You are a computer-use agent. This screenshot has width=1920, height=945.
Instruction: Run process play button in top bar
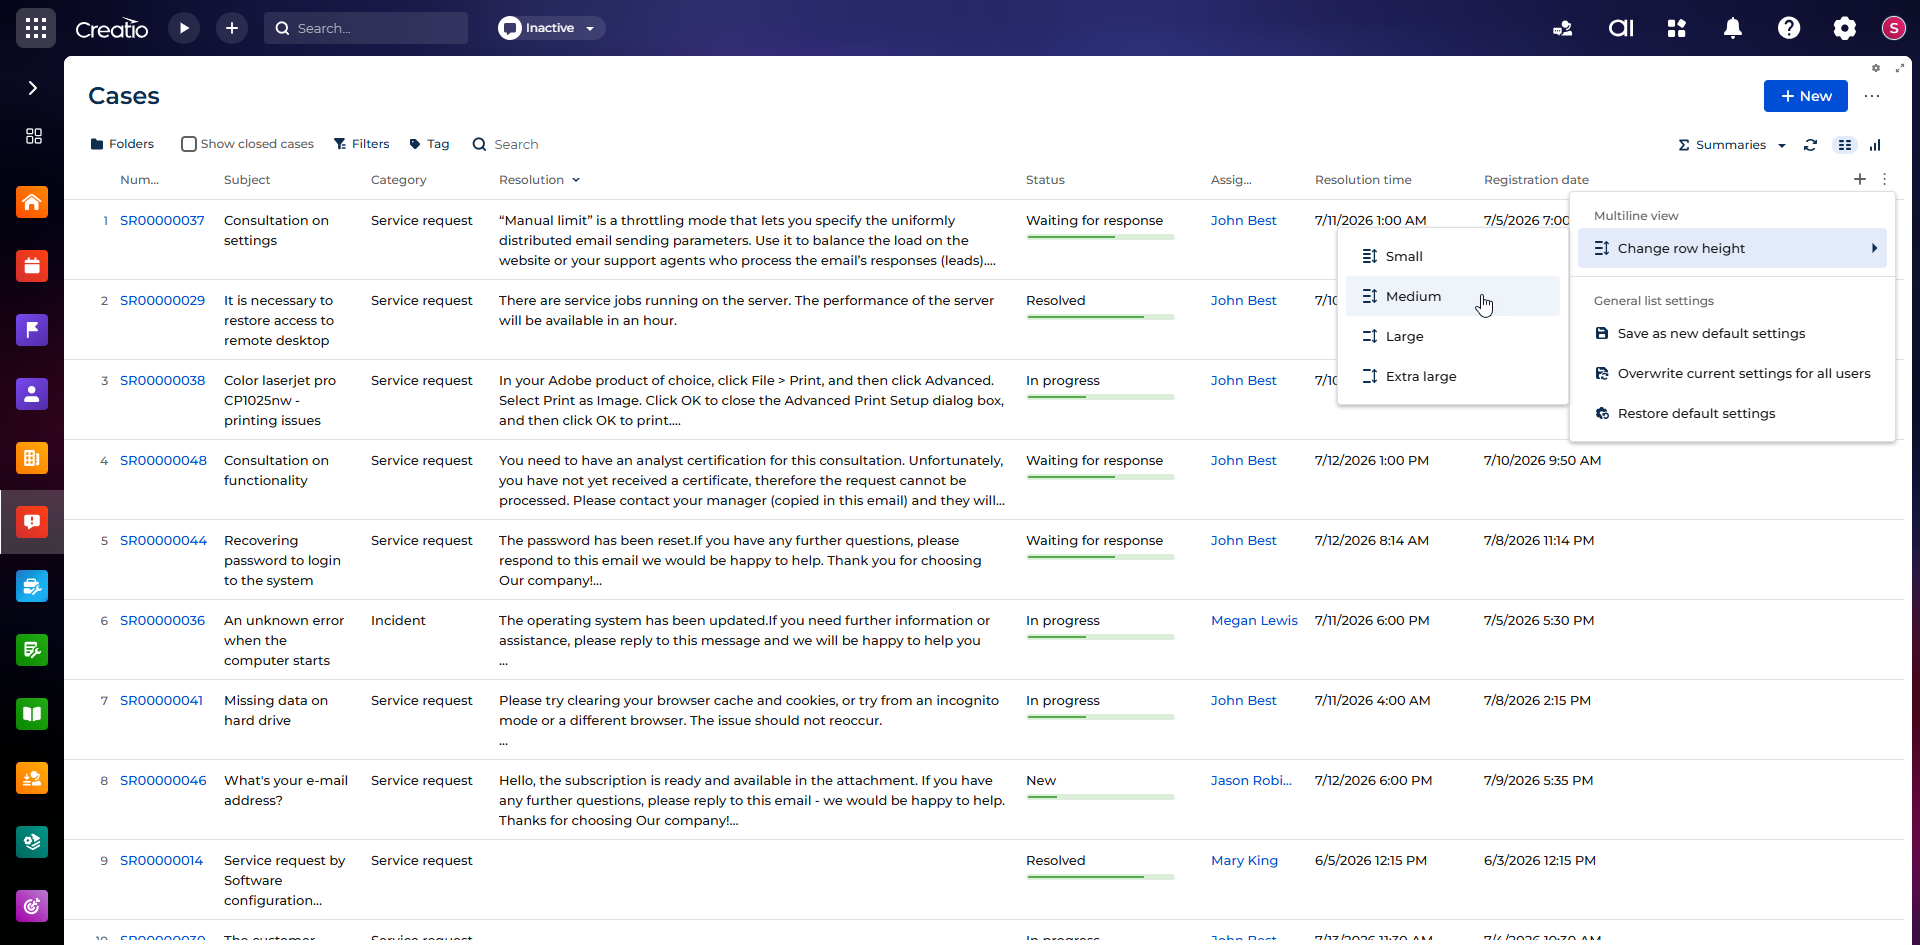[184, 28]
